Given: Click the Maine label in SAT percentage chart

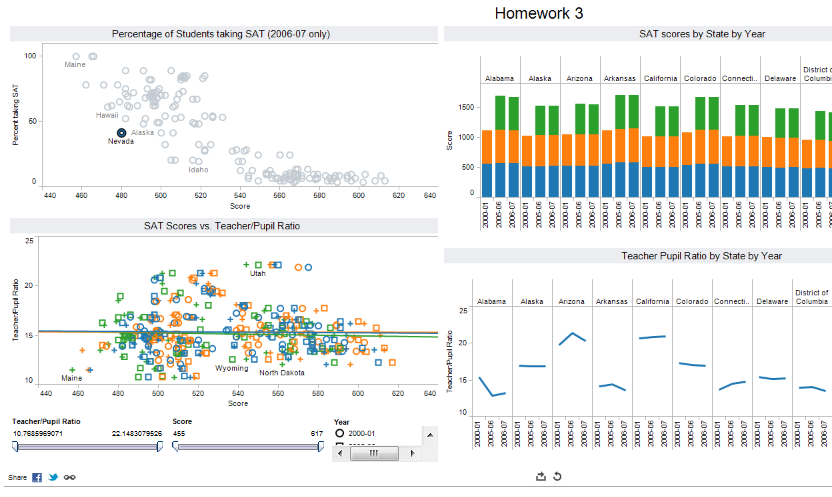Looking at the screenshot, I should click(75, 65).
